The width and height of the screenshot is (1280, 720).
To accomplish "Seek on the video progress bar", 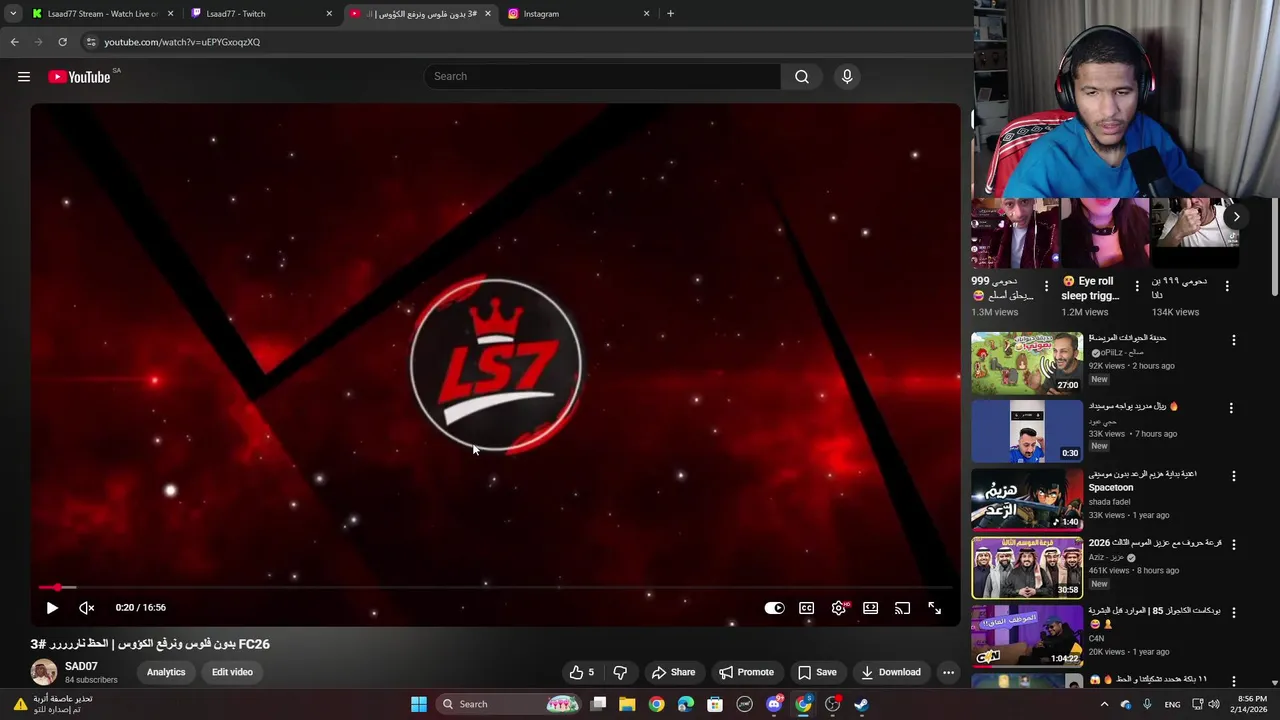I will (x=495, y=587).
